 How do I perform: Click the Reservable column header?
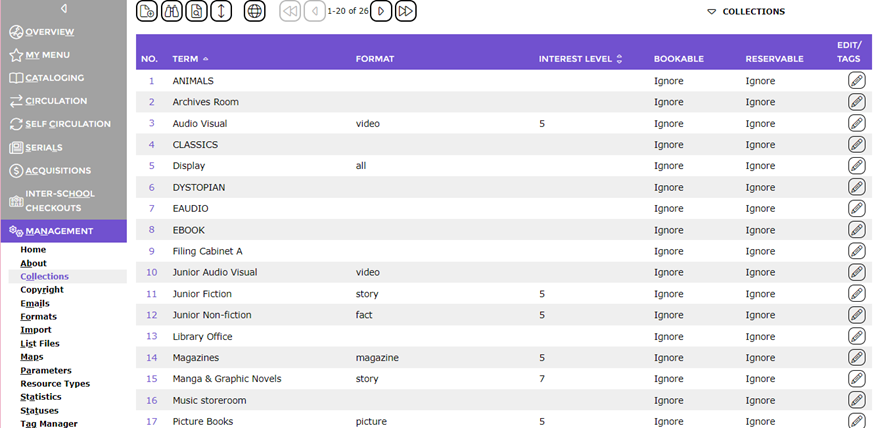(774, 59)
